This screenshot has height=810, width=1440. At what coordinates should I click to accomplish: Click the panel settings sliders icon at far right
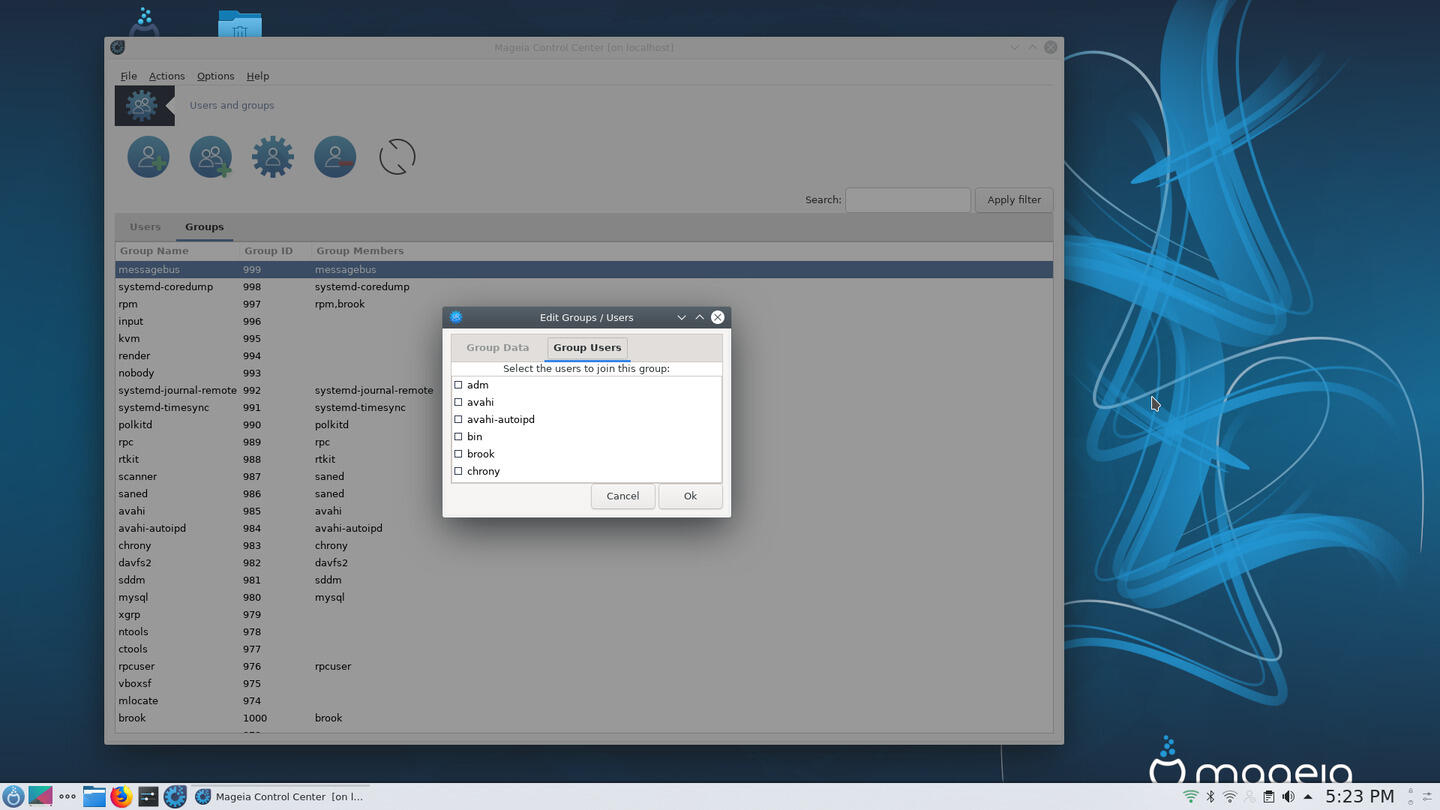[x=1428, y=797]
